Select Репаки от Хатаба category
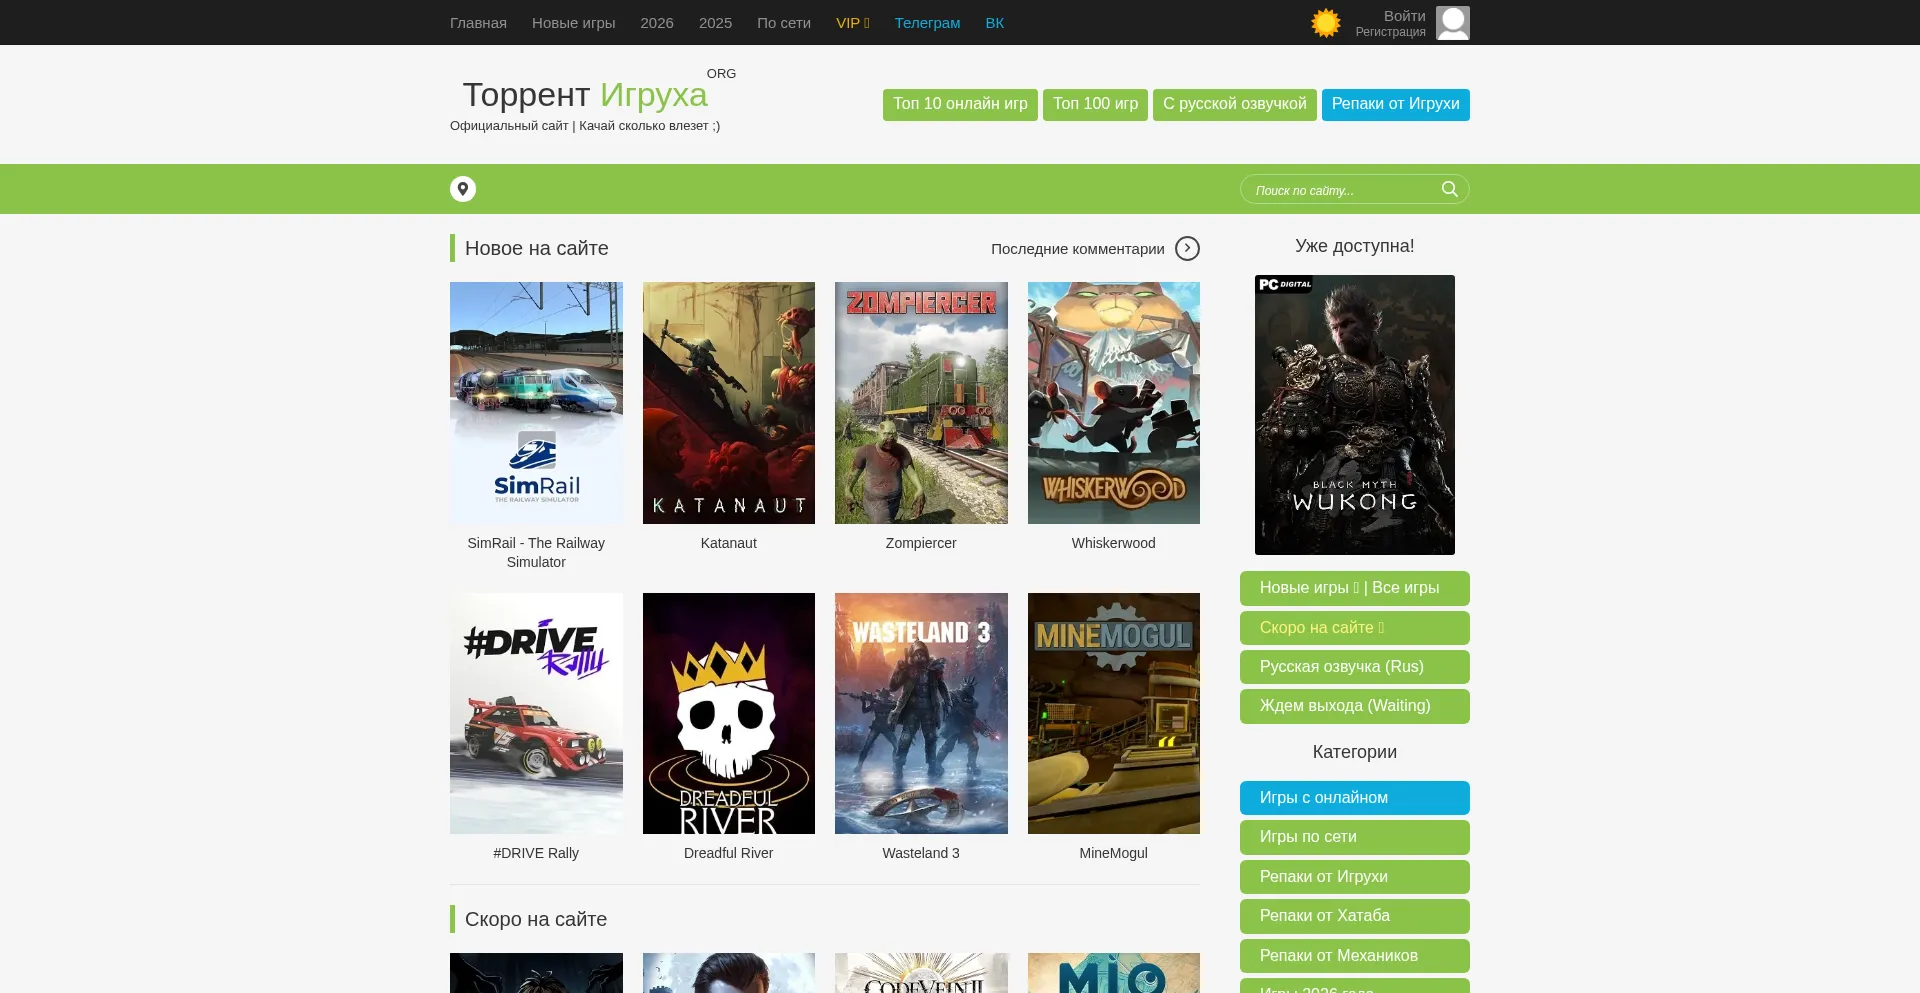Image resolution: width=1920 pixels, height=993 pixels. pos(1355,916)
